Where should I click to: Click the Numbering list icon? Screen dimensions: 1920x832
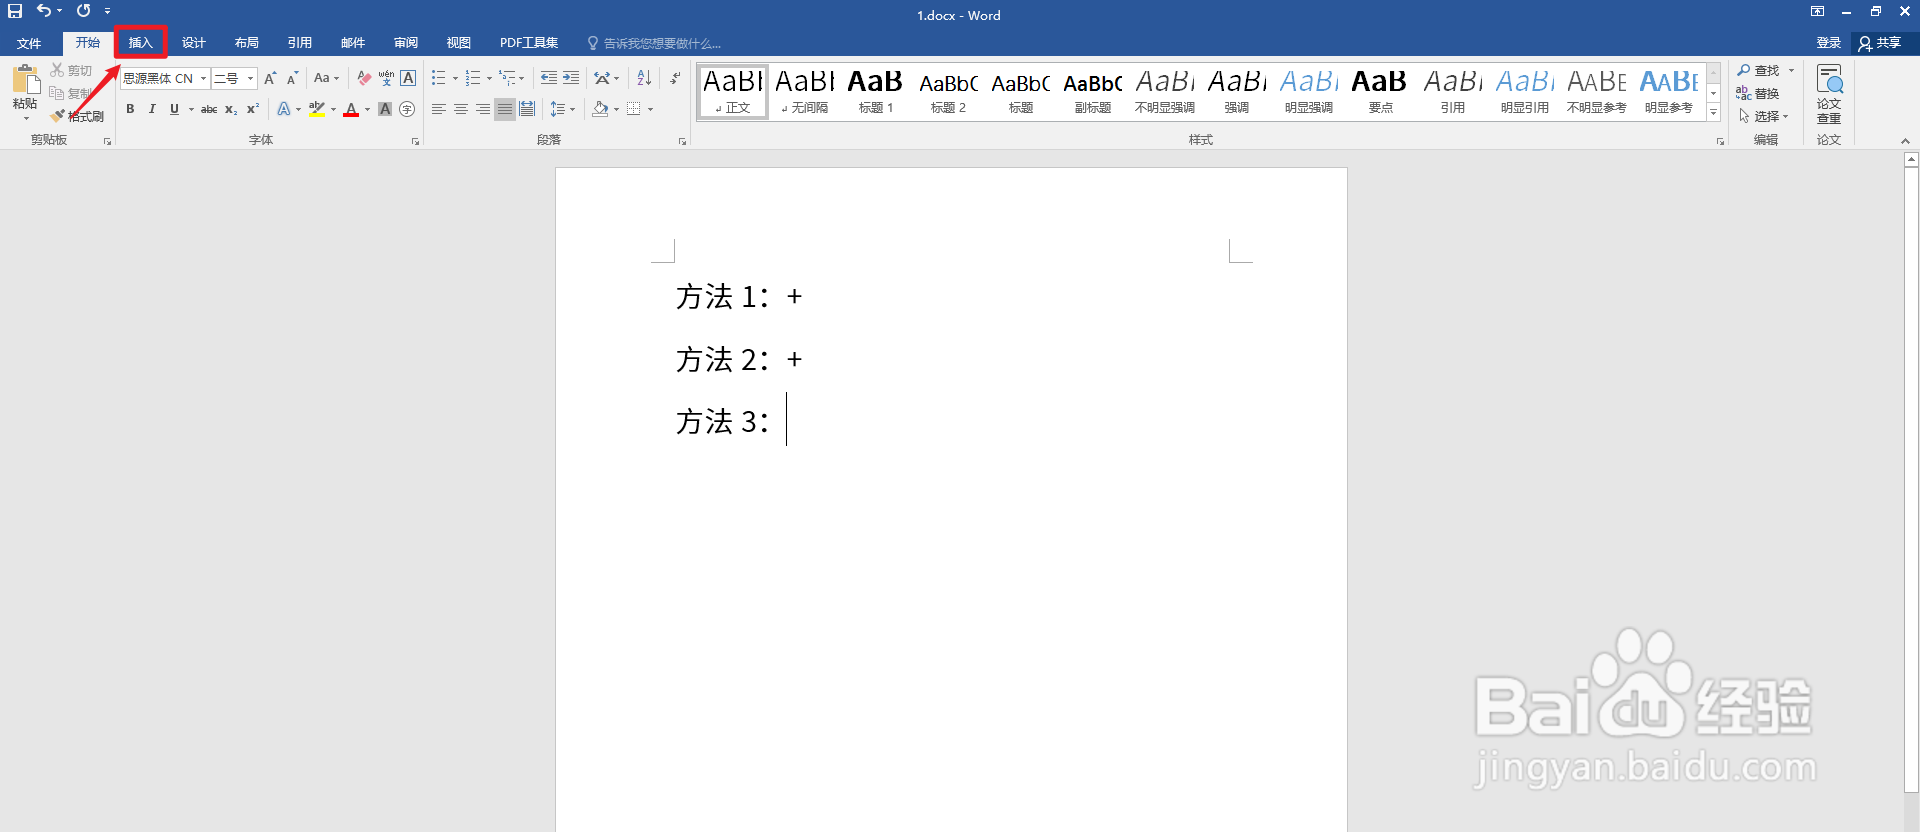473,78
